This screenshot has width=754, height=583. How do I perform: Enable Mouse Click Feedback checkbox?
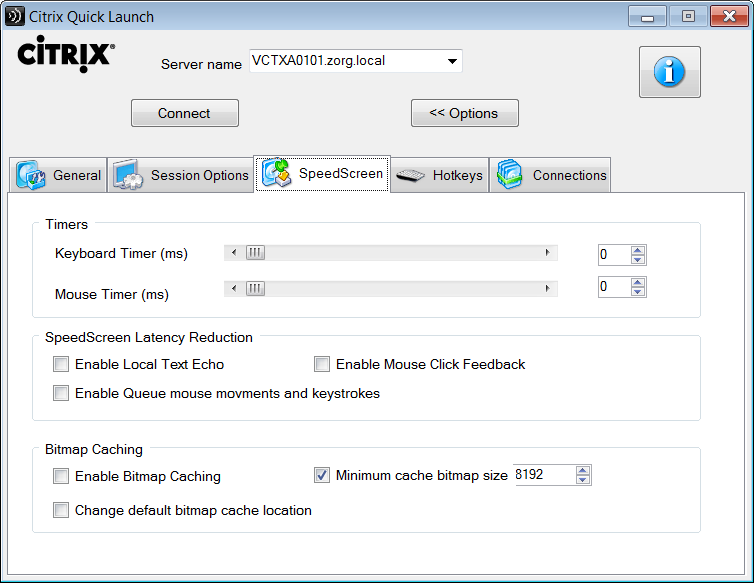coord(322,364)
